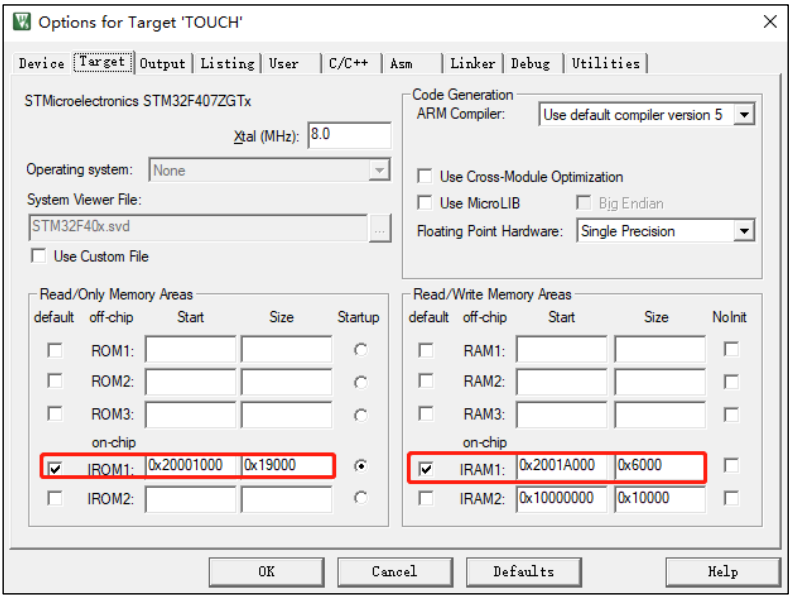Select ROM1 Startup radio button

(361, 350)
